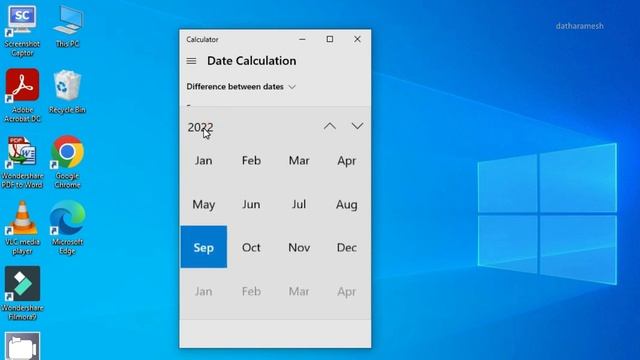Select greyed-out Apr of next year

(347, 291)
